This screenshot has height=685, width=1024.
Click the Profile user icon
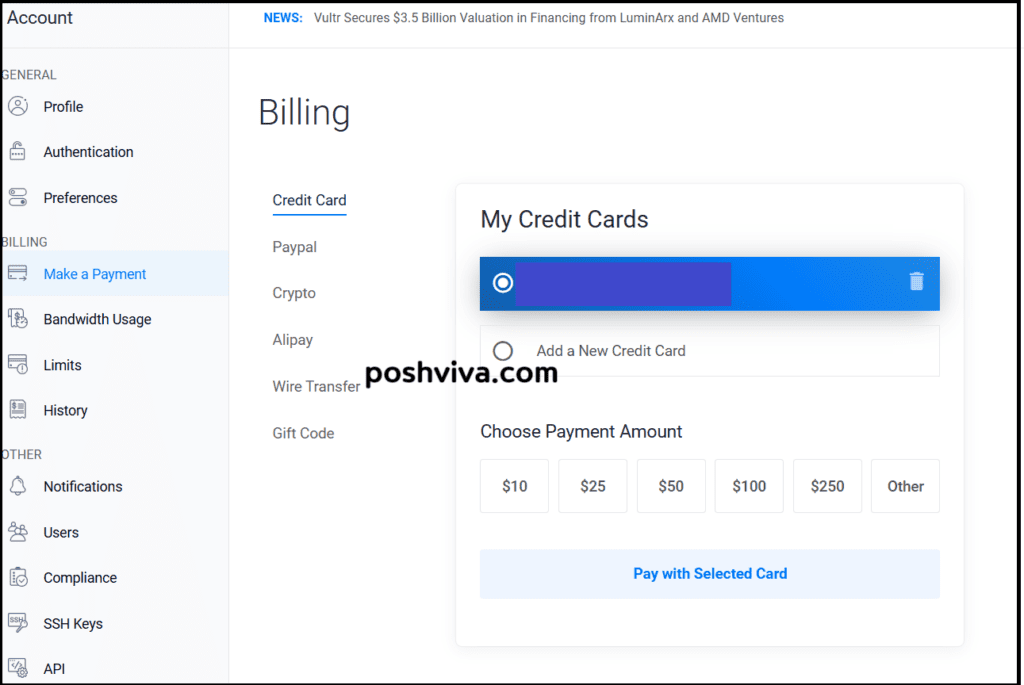pos(18,106)
